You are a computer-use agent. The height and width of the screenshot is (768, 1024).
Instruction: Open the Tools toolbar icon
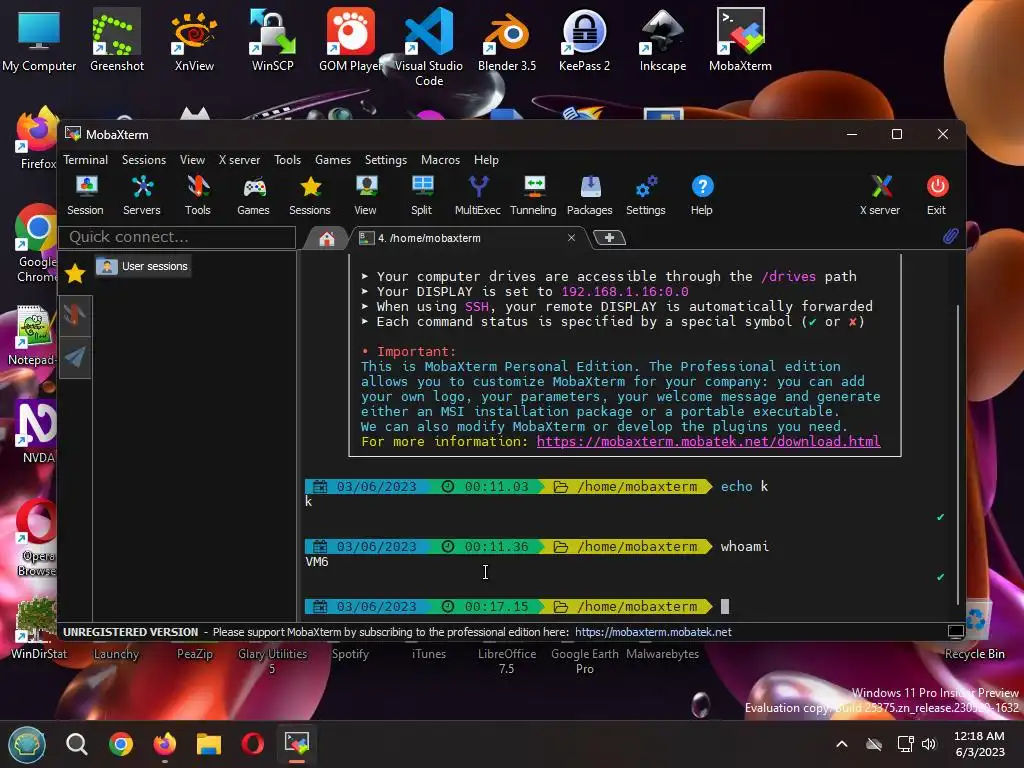(197, 195)
